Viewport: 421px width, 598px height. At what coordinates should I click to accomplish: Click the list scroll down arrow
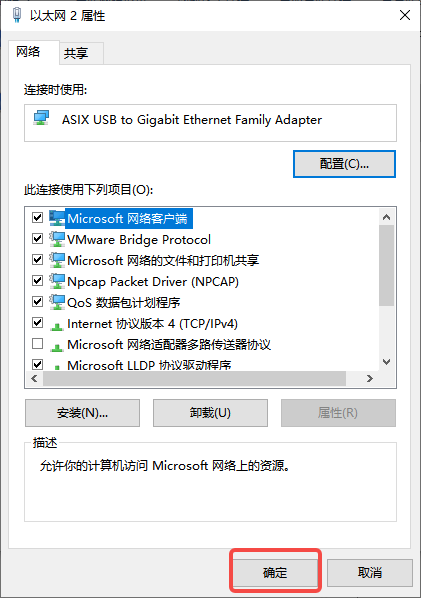(x=386, y=362)
